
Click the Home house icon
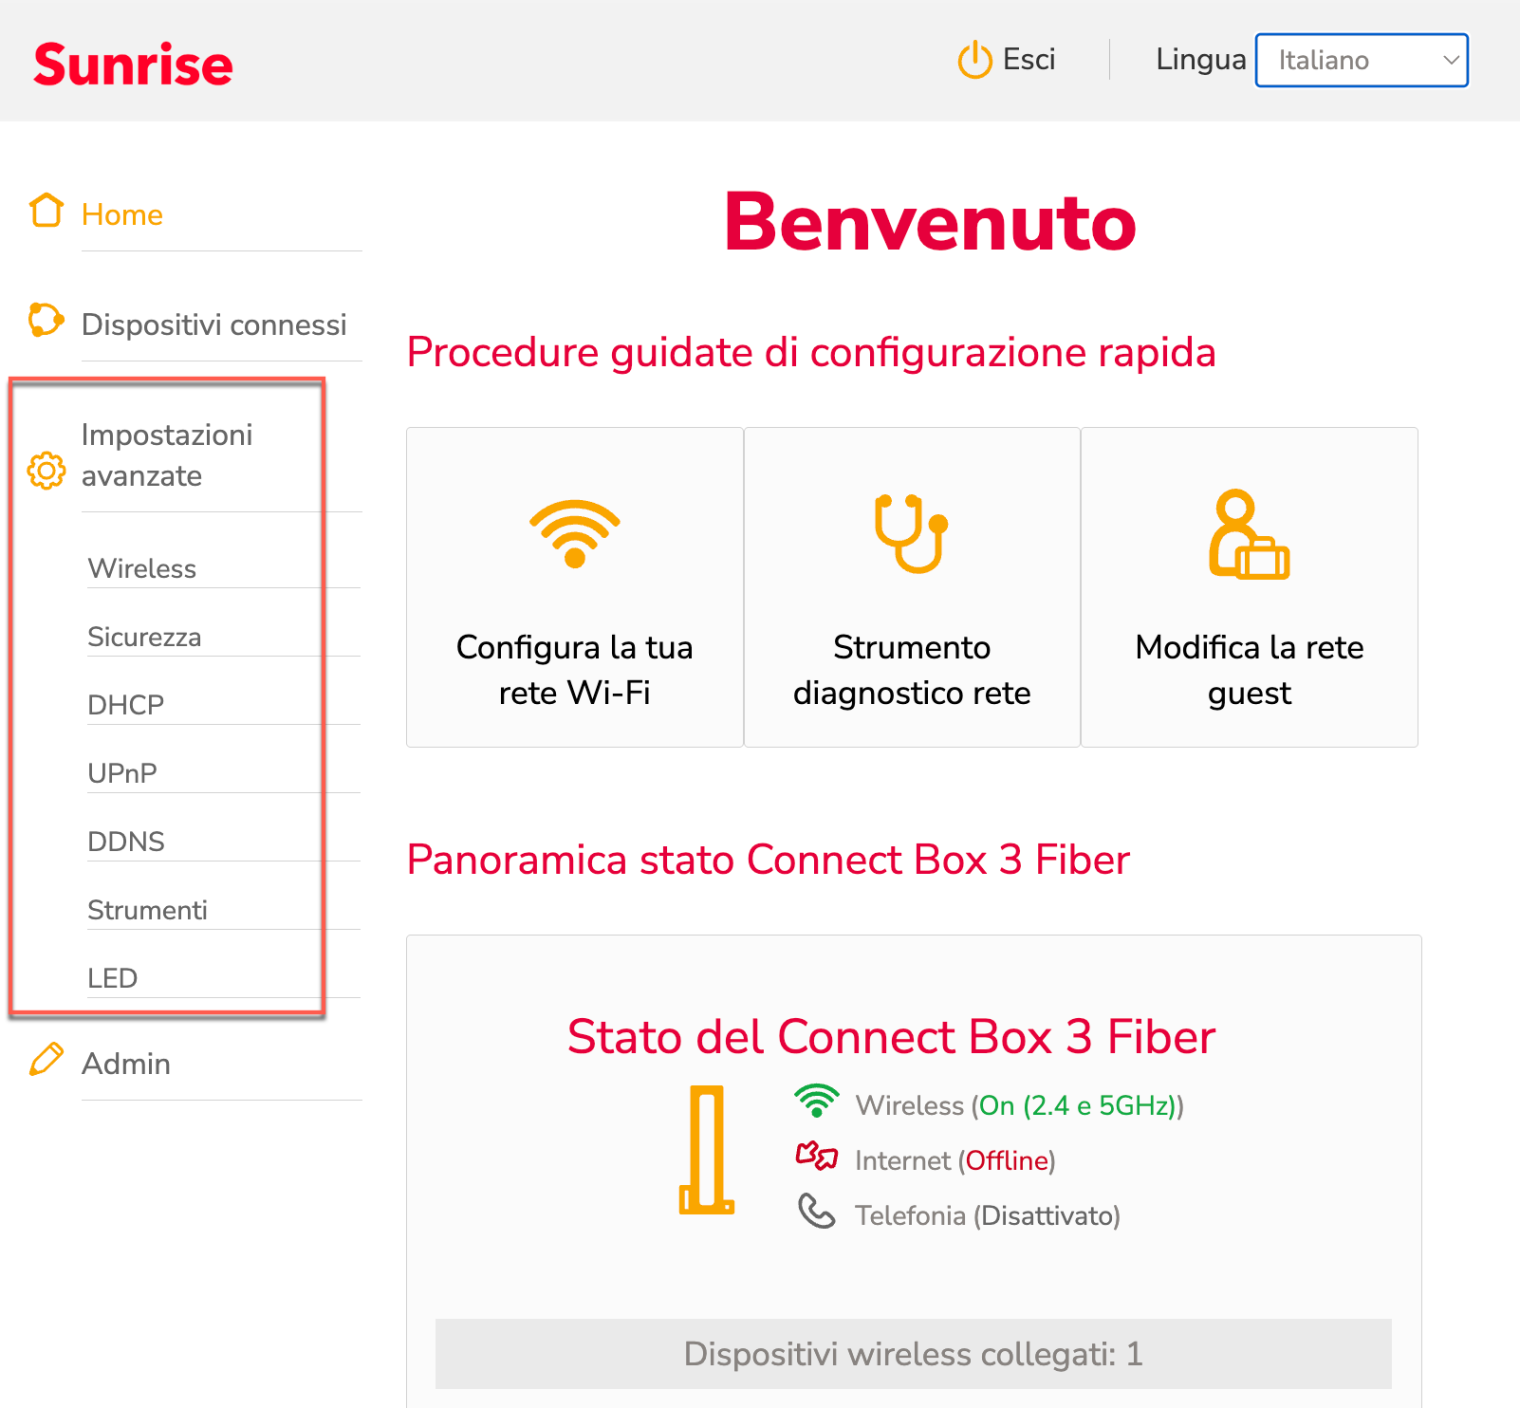[x=46, y=211]
